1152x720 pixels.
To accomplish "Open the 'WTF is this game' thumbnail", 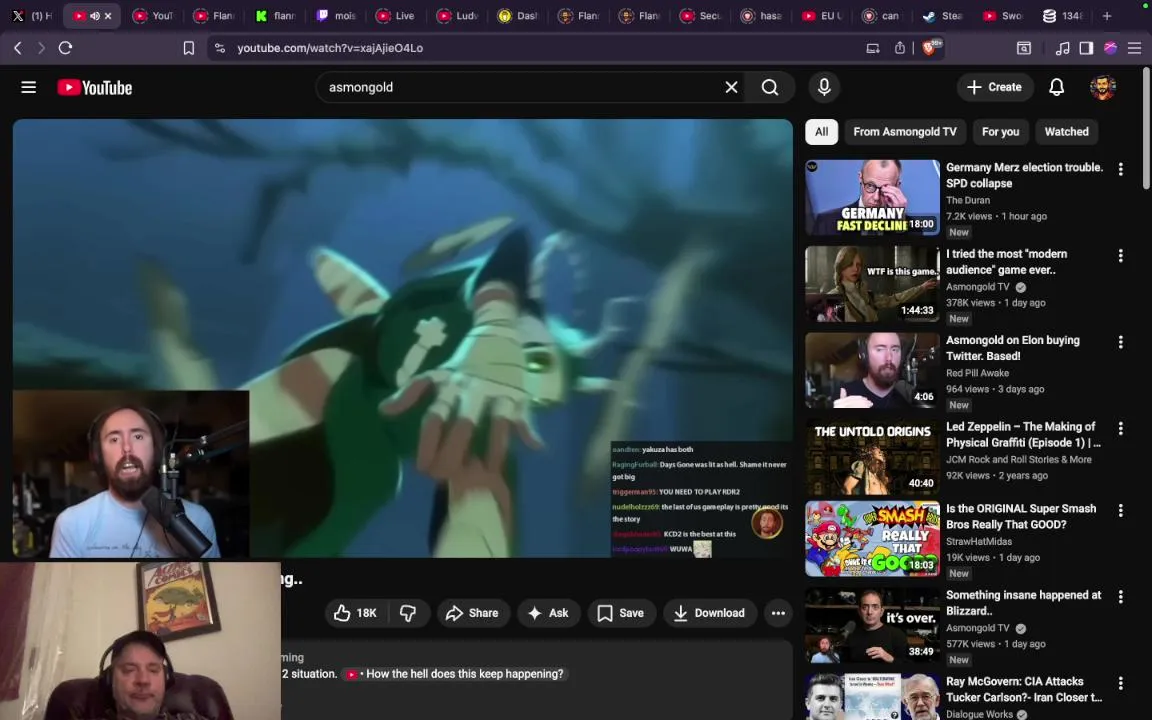I will pos(872,284).
